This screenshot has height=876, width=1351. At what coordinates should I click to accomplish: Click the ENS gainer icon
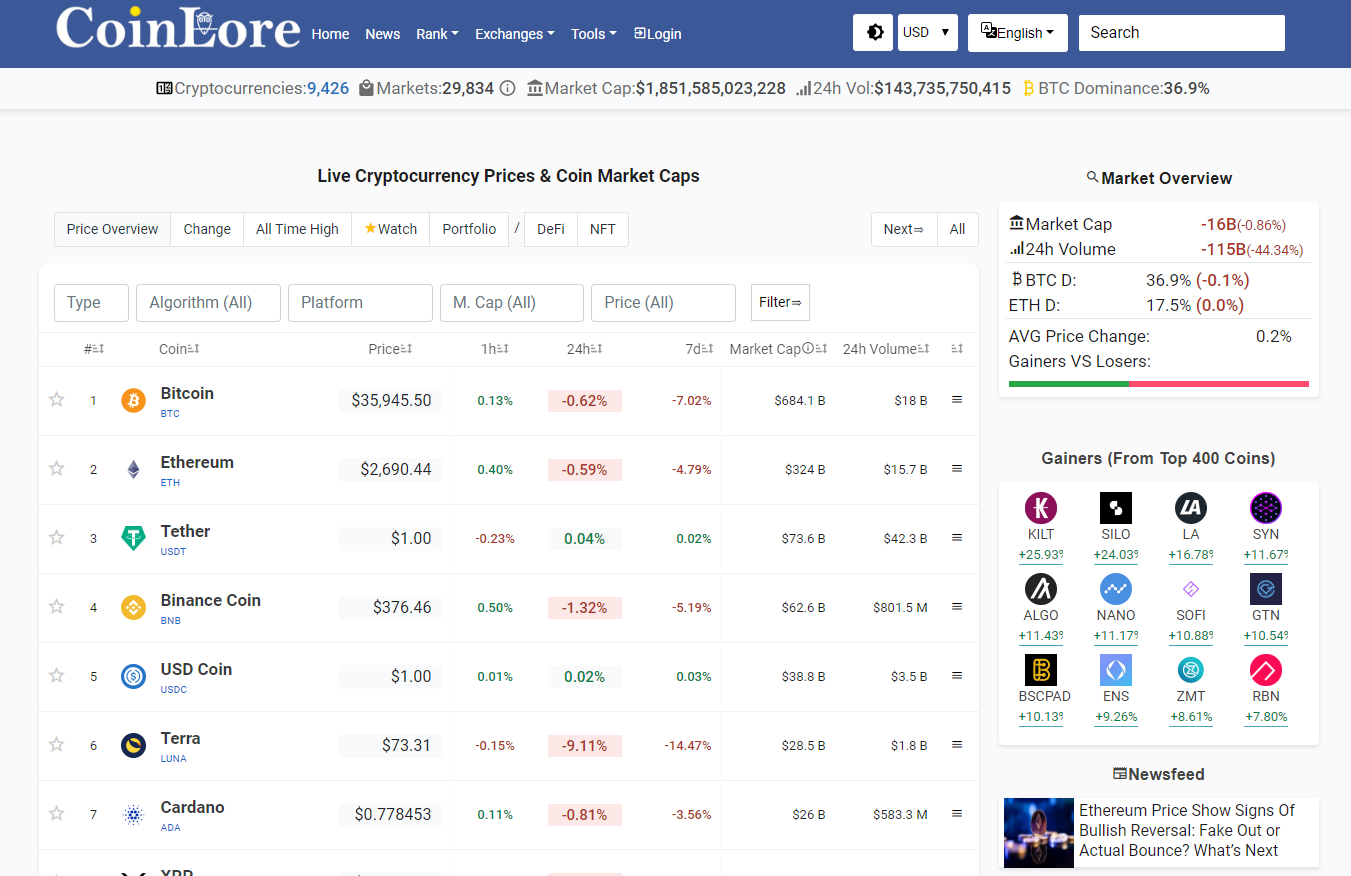[x=1116, y=670]
